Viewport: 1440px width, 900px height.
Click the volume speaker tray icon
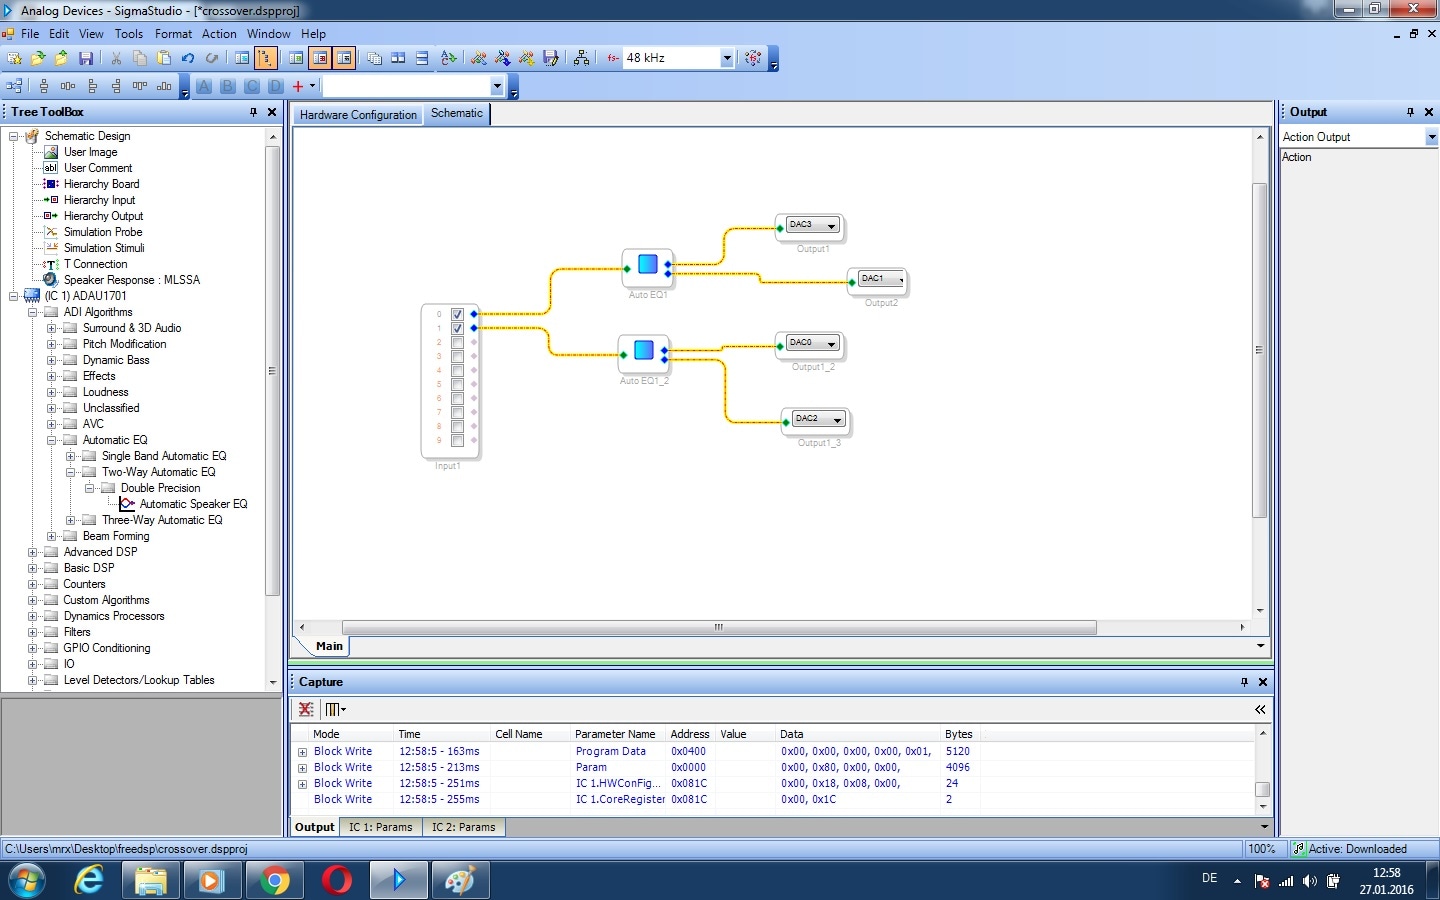pos(1309,881)
